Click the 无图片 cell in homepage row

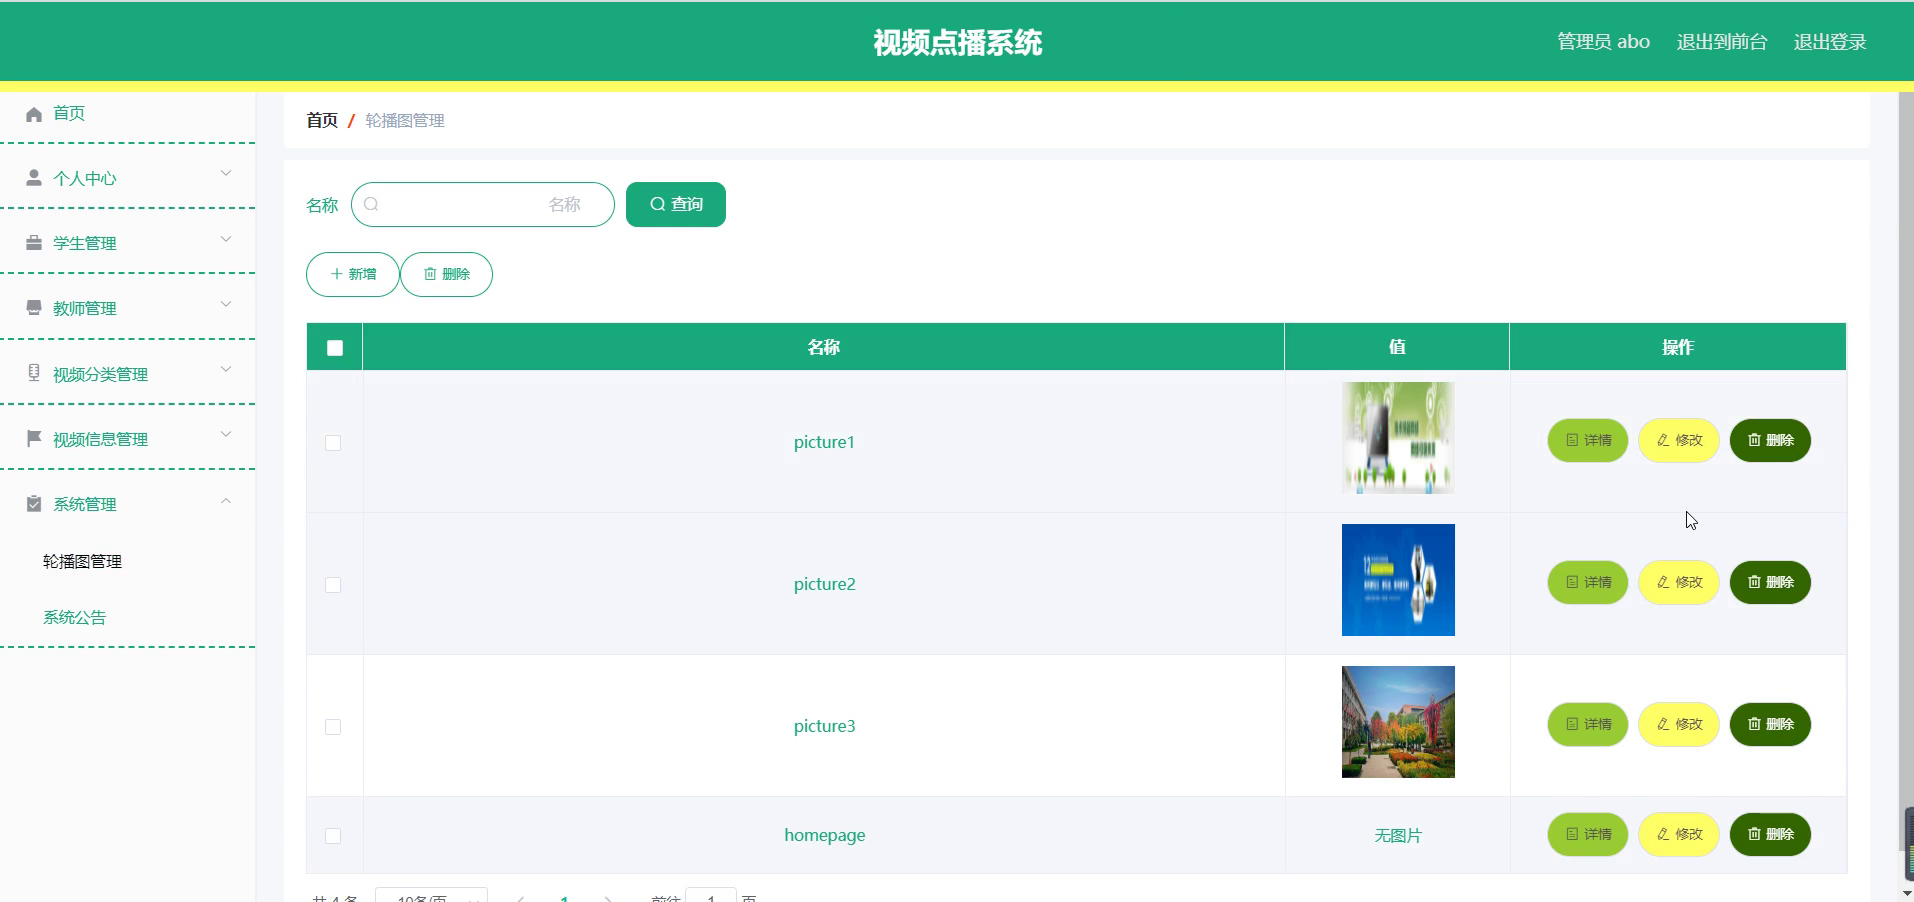point(1398,835)
